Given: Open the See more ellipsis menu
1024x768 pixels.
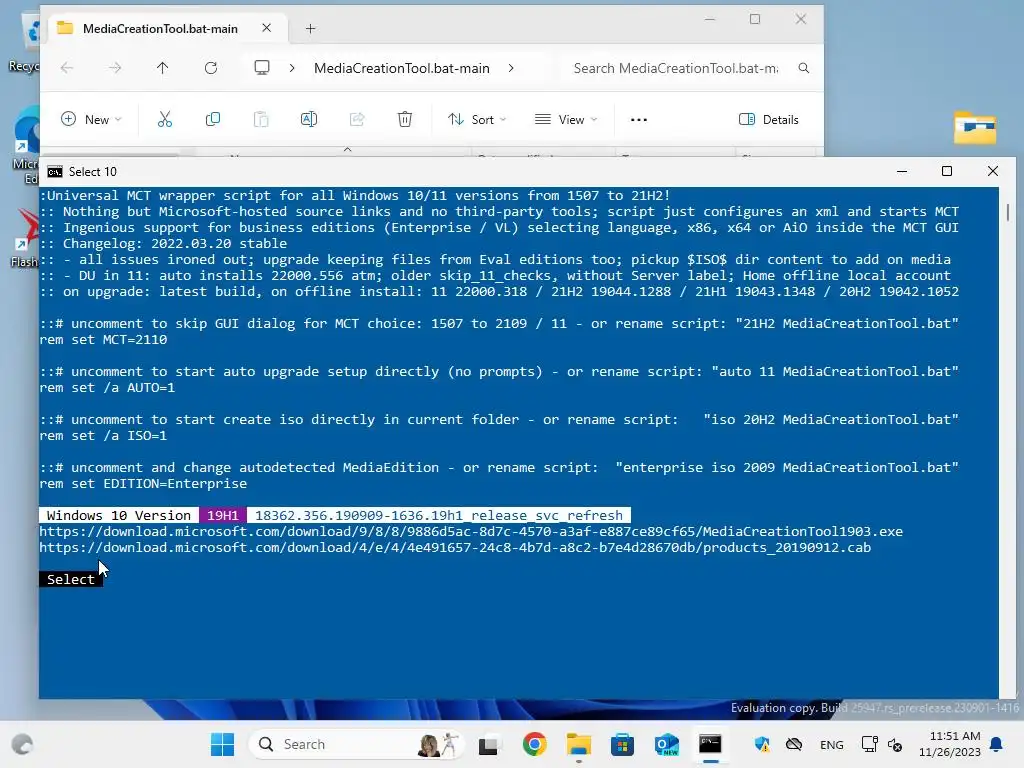Looking at the screenshot, I should 639,120.
